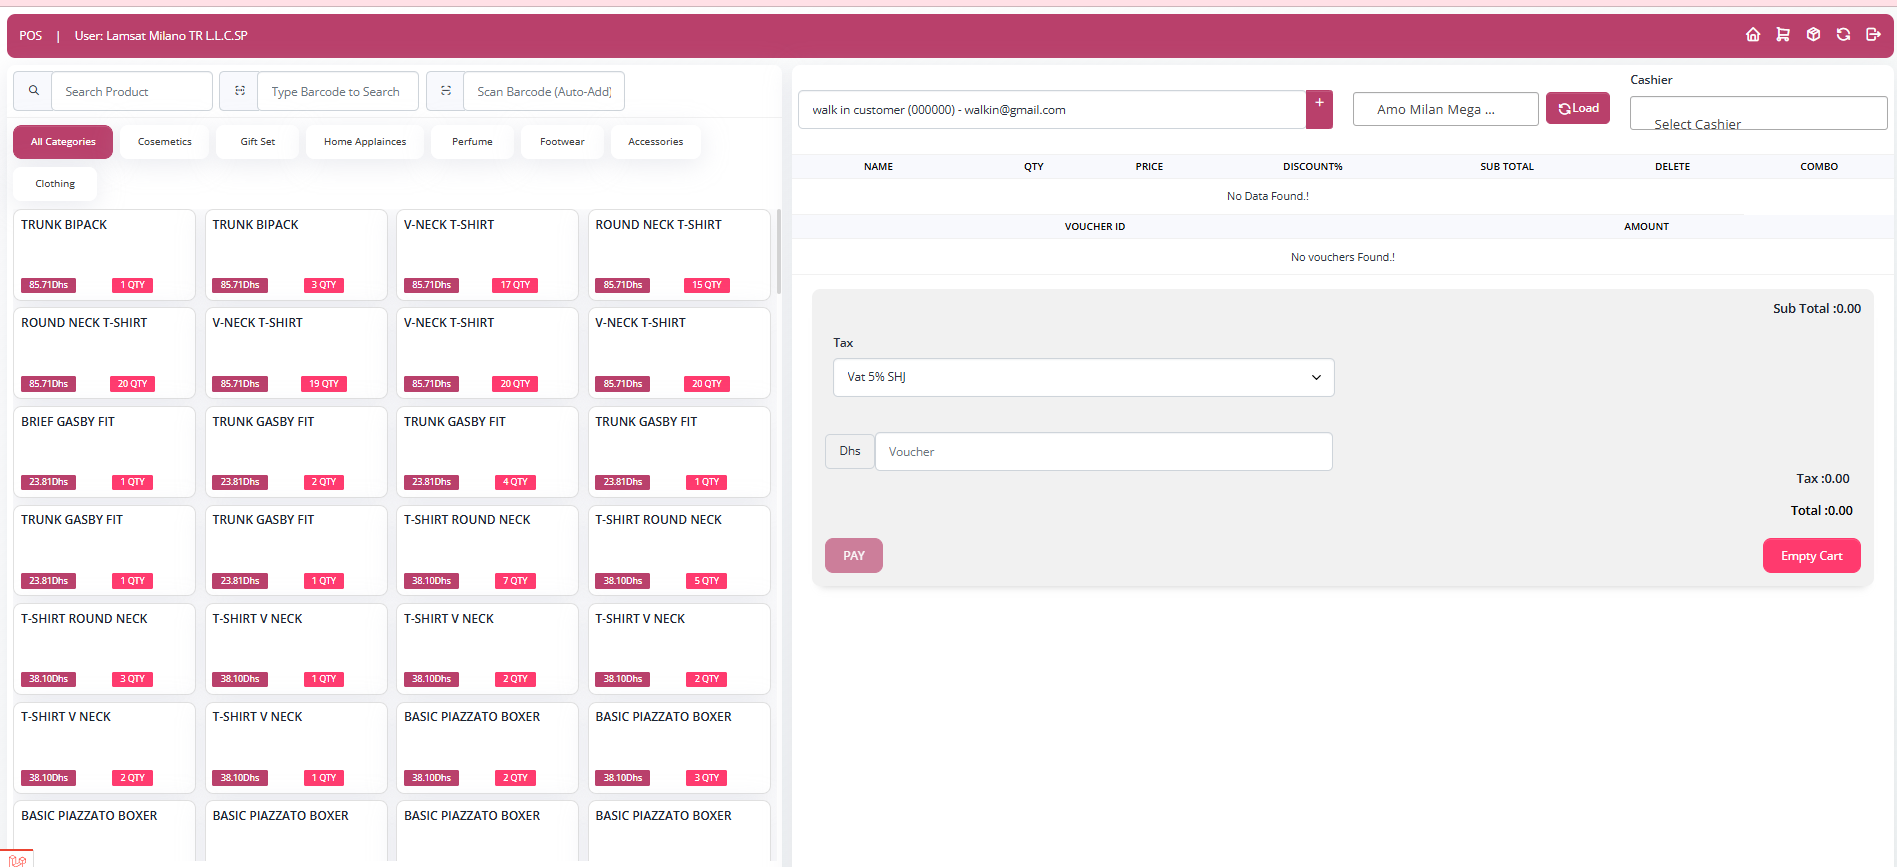1897x867 pixels.
Task: Click the Load button
Action: point(1578,108)
